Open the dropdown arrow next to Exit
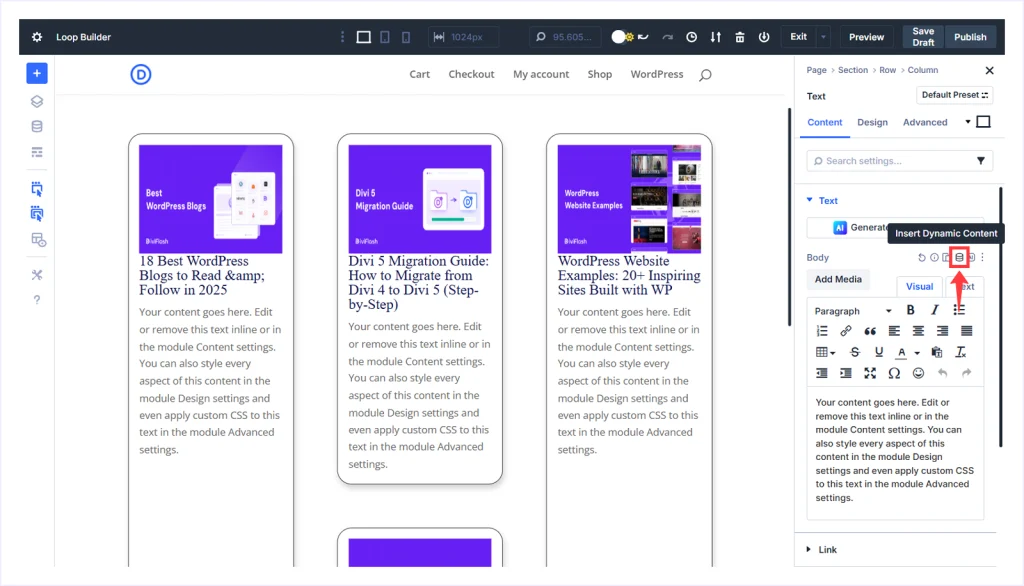The image size is (1024, 586). (x=824, y=37)
